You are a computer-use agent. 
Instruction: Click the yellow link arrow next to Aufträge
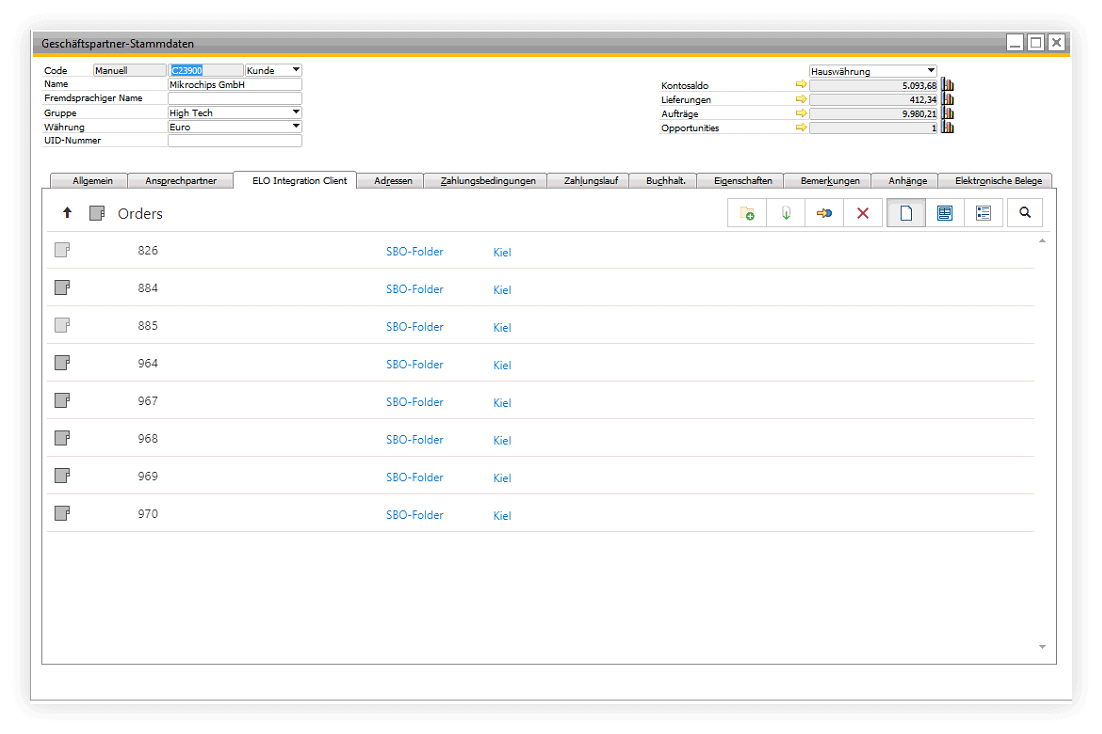pyautogui.click(x=800, y=113)
